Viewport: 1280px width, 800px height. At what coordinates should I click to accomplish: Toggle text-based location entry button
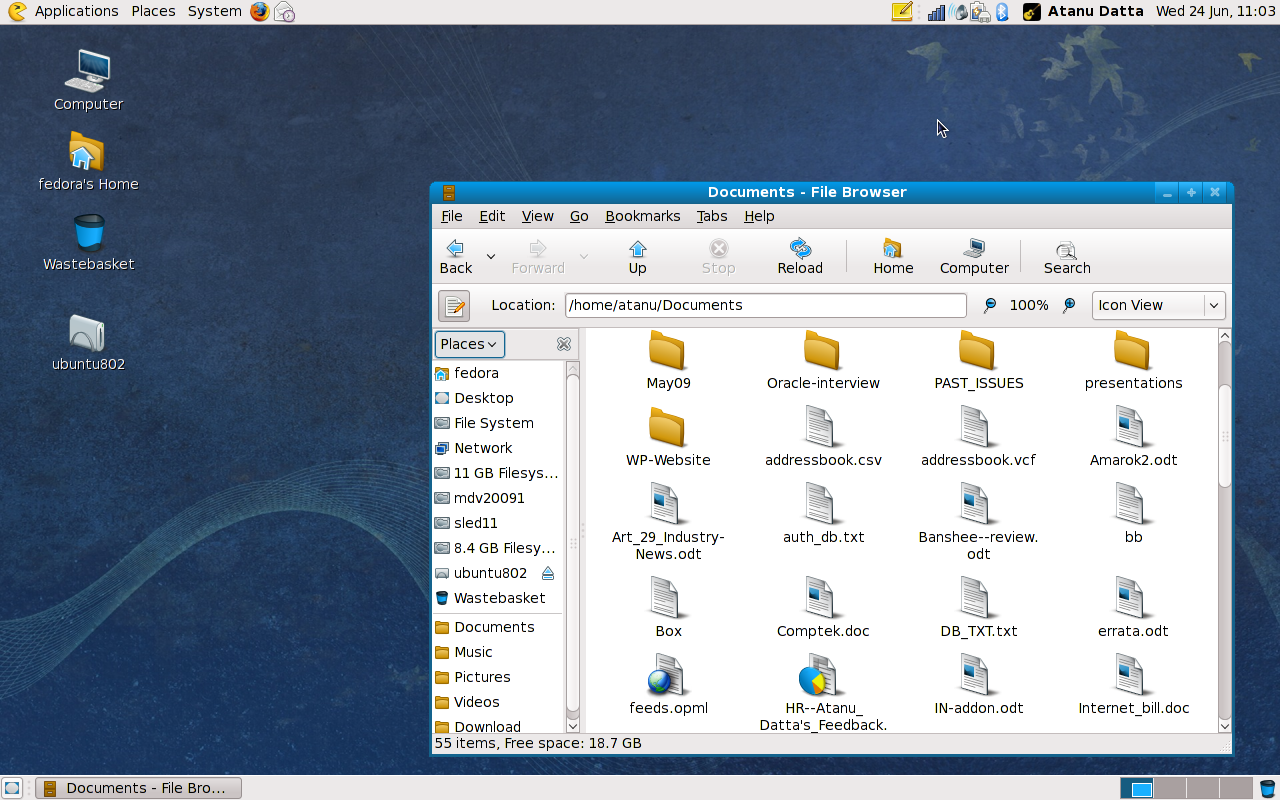(x=454, y=306)
